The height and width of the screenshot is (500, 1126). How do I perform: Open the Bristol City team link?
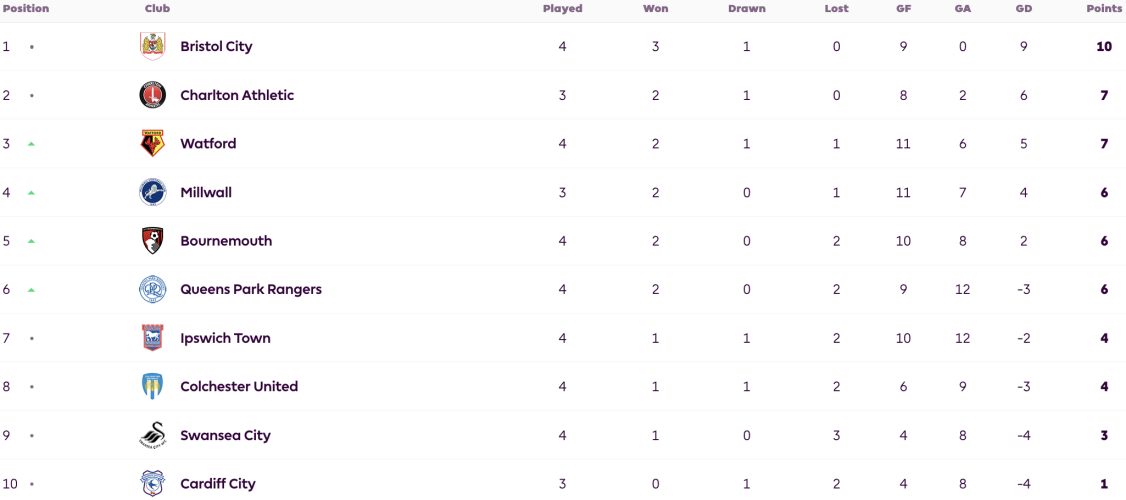(x=216, y=46)
